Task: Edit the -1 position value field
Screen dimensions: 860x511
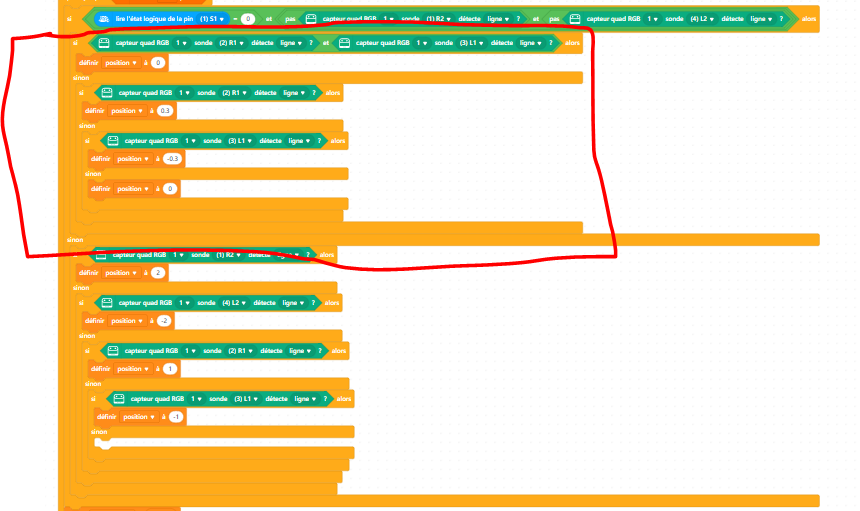Action: [176, 416]
